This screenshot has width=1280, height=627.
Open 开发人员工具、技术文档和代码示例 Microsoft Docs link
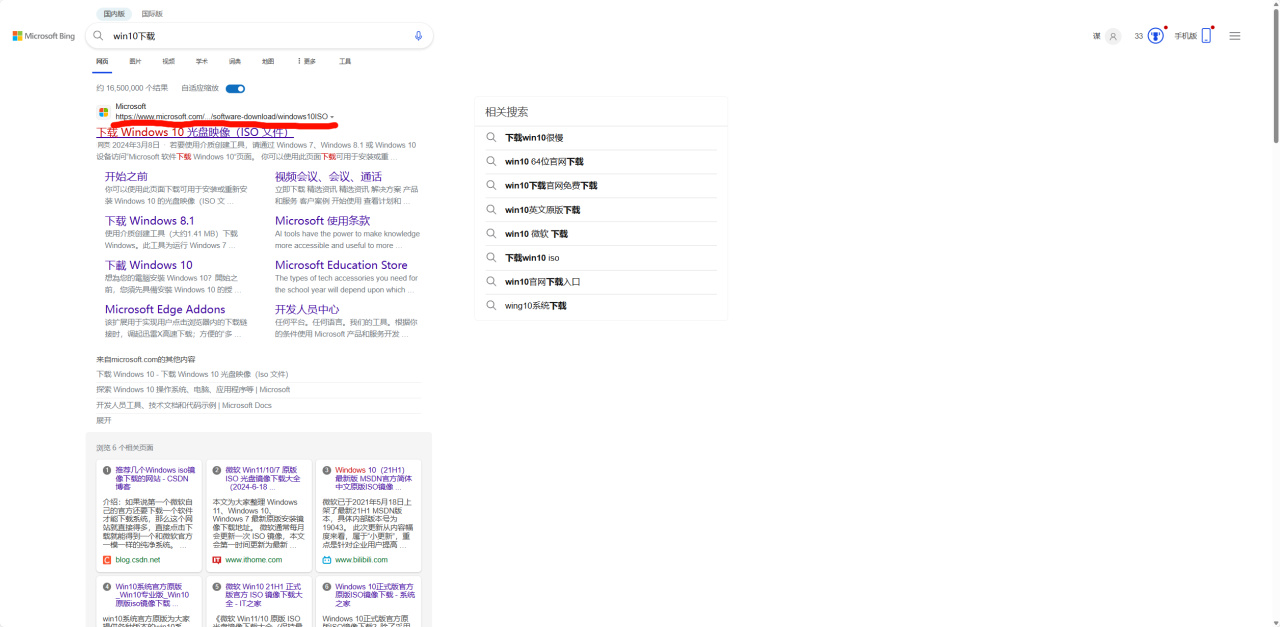coord(184,405)
